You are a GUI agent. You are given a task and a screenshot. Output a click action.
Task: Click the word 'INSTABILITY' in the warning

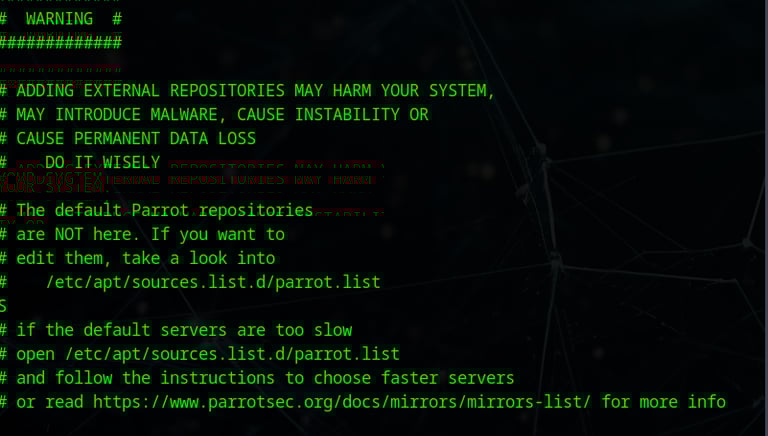tap(347, 115)
